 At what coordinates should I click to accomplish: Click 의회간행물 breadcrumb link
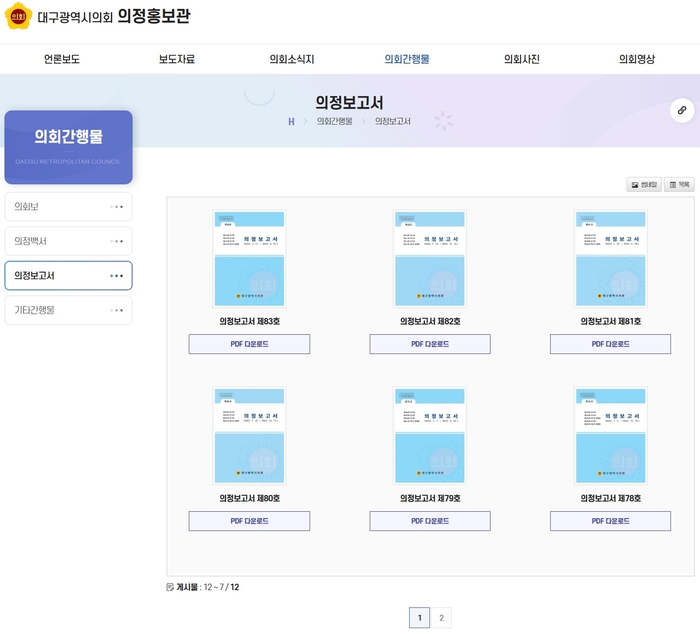[334, 121]
